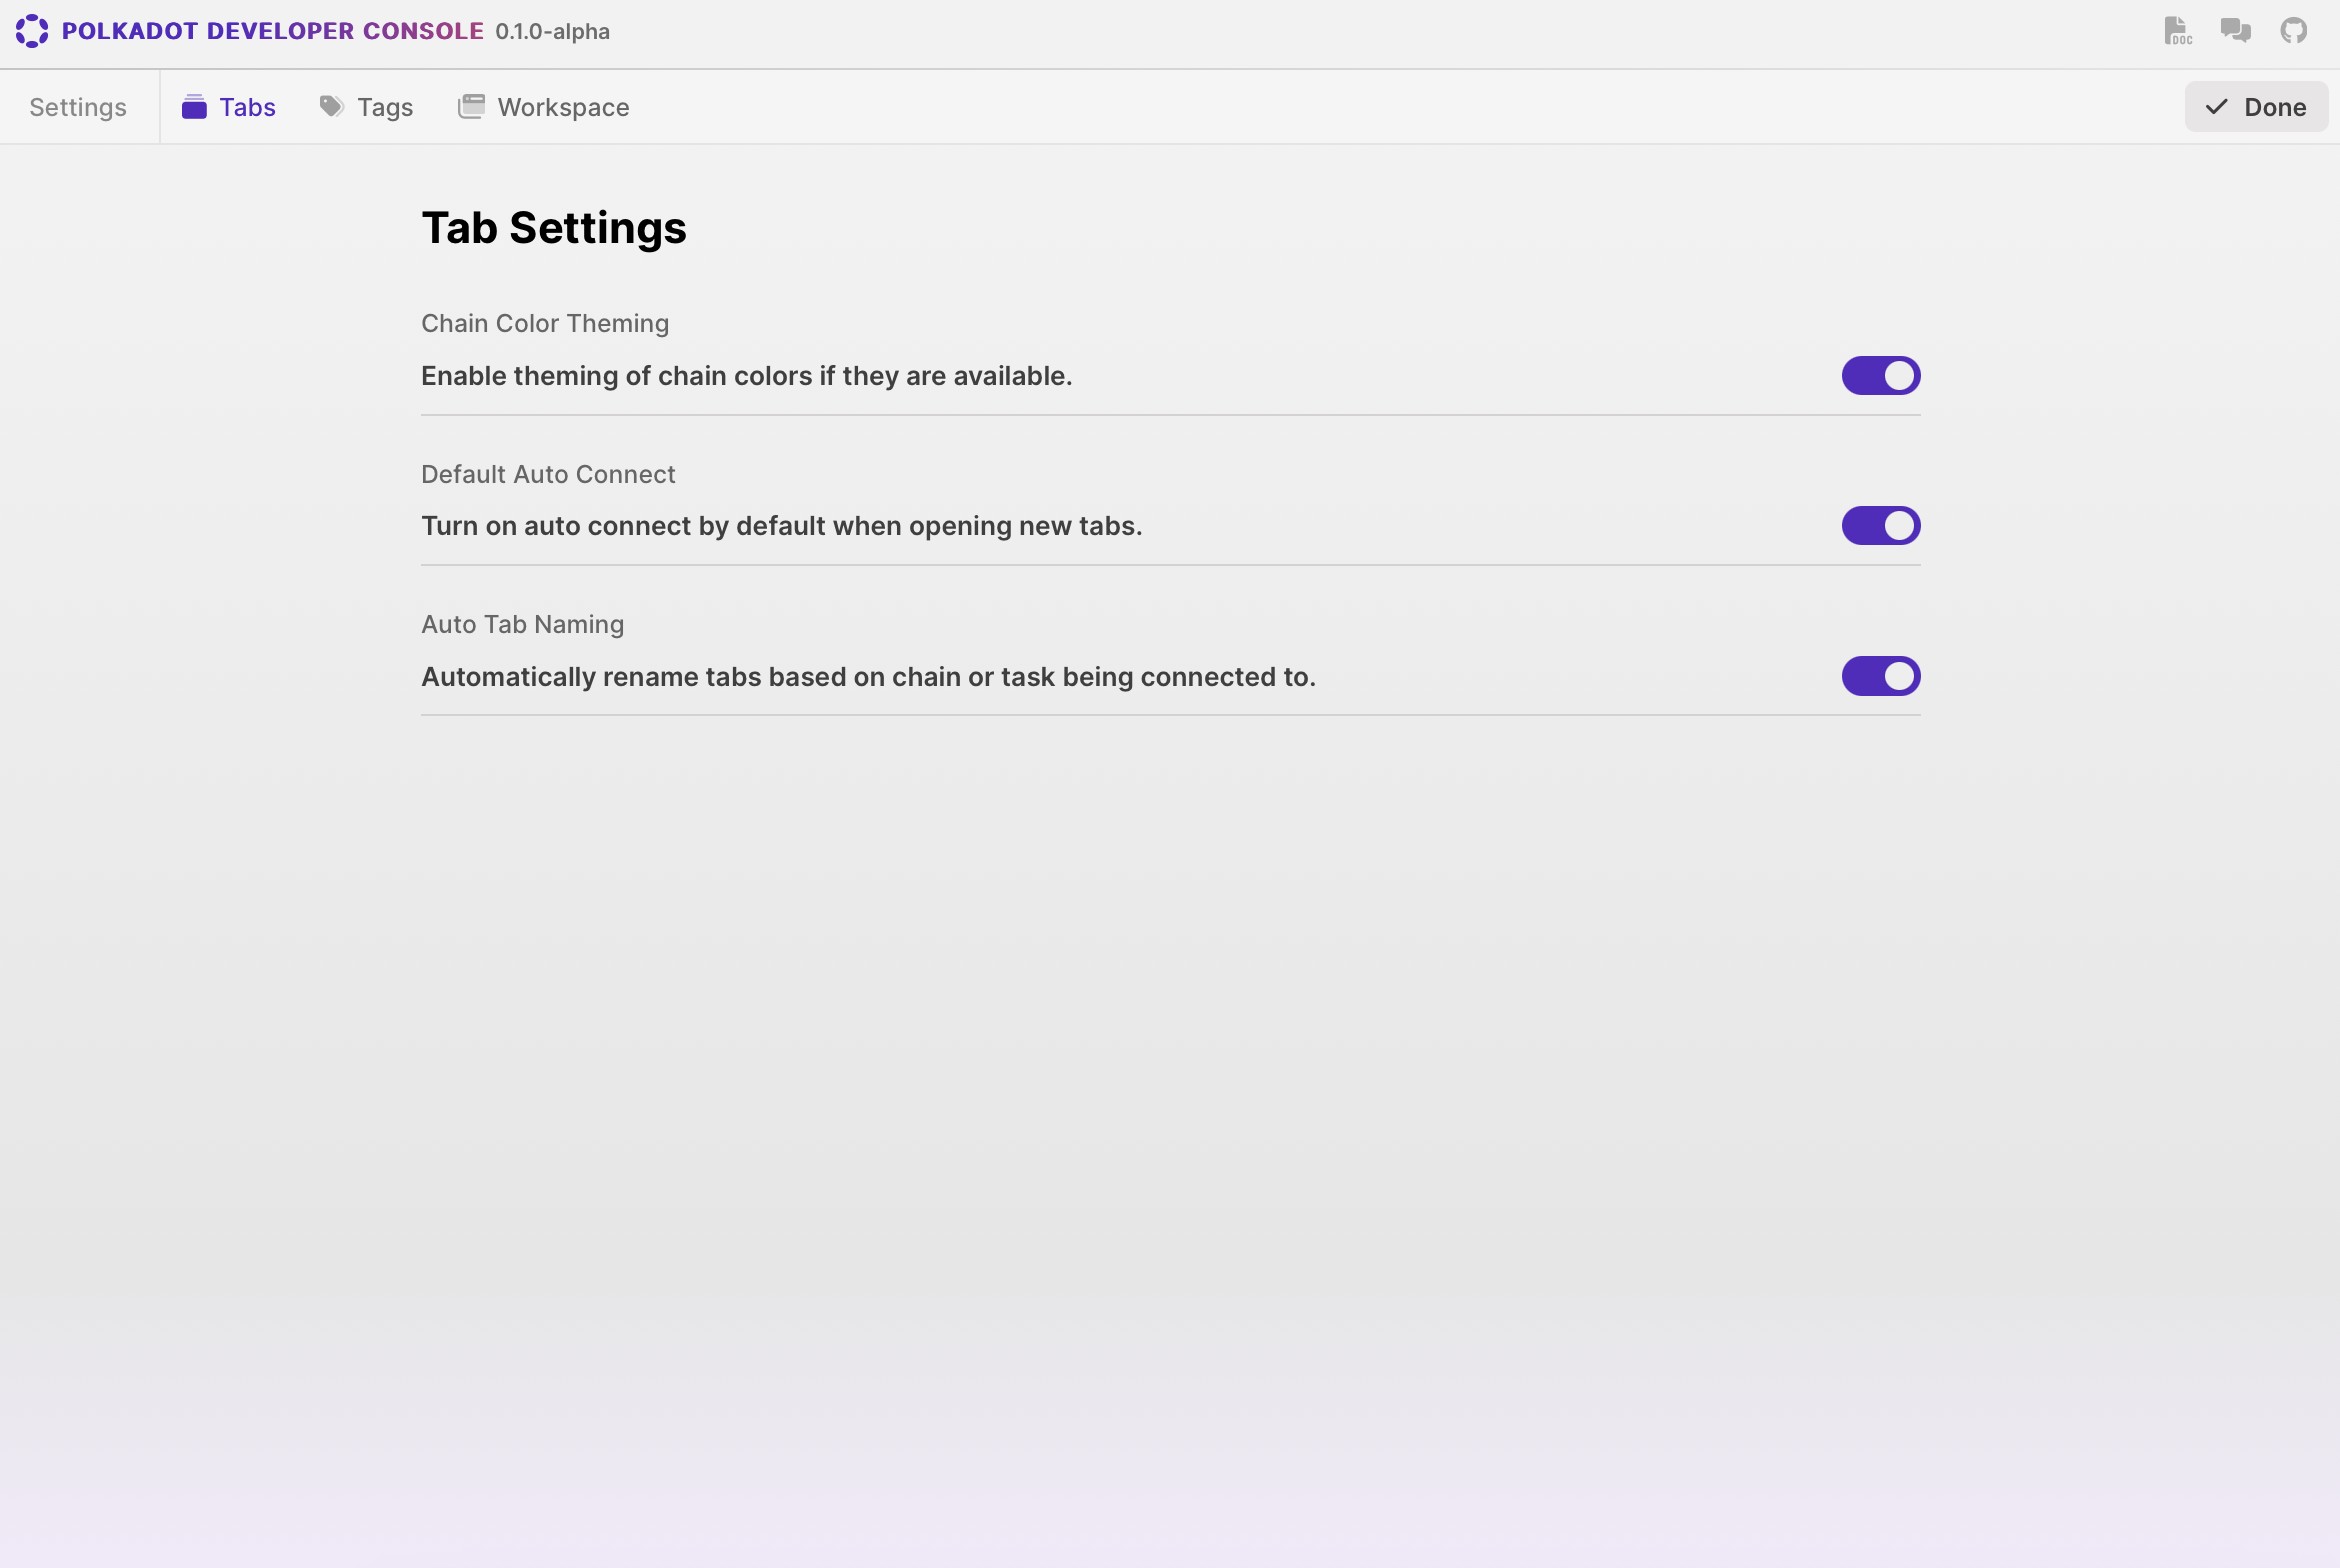This screenshot has height=1568, width=2340.
Task: Click the chat/feedback icon top right
Action: [2235, 32]
